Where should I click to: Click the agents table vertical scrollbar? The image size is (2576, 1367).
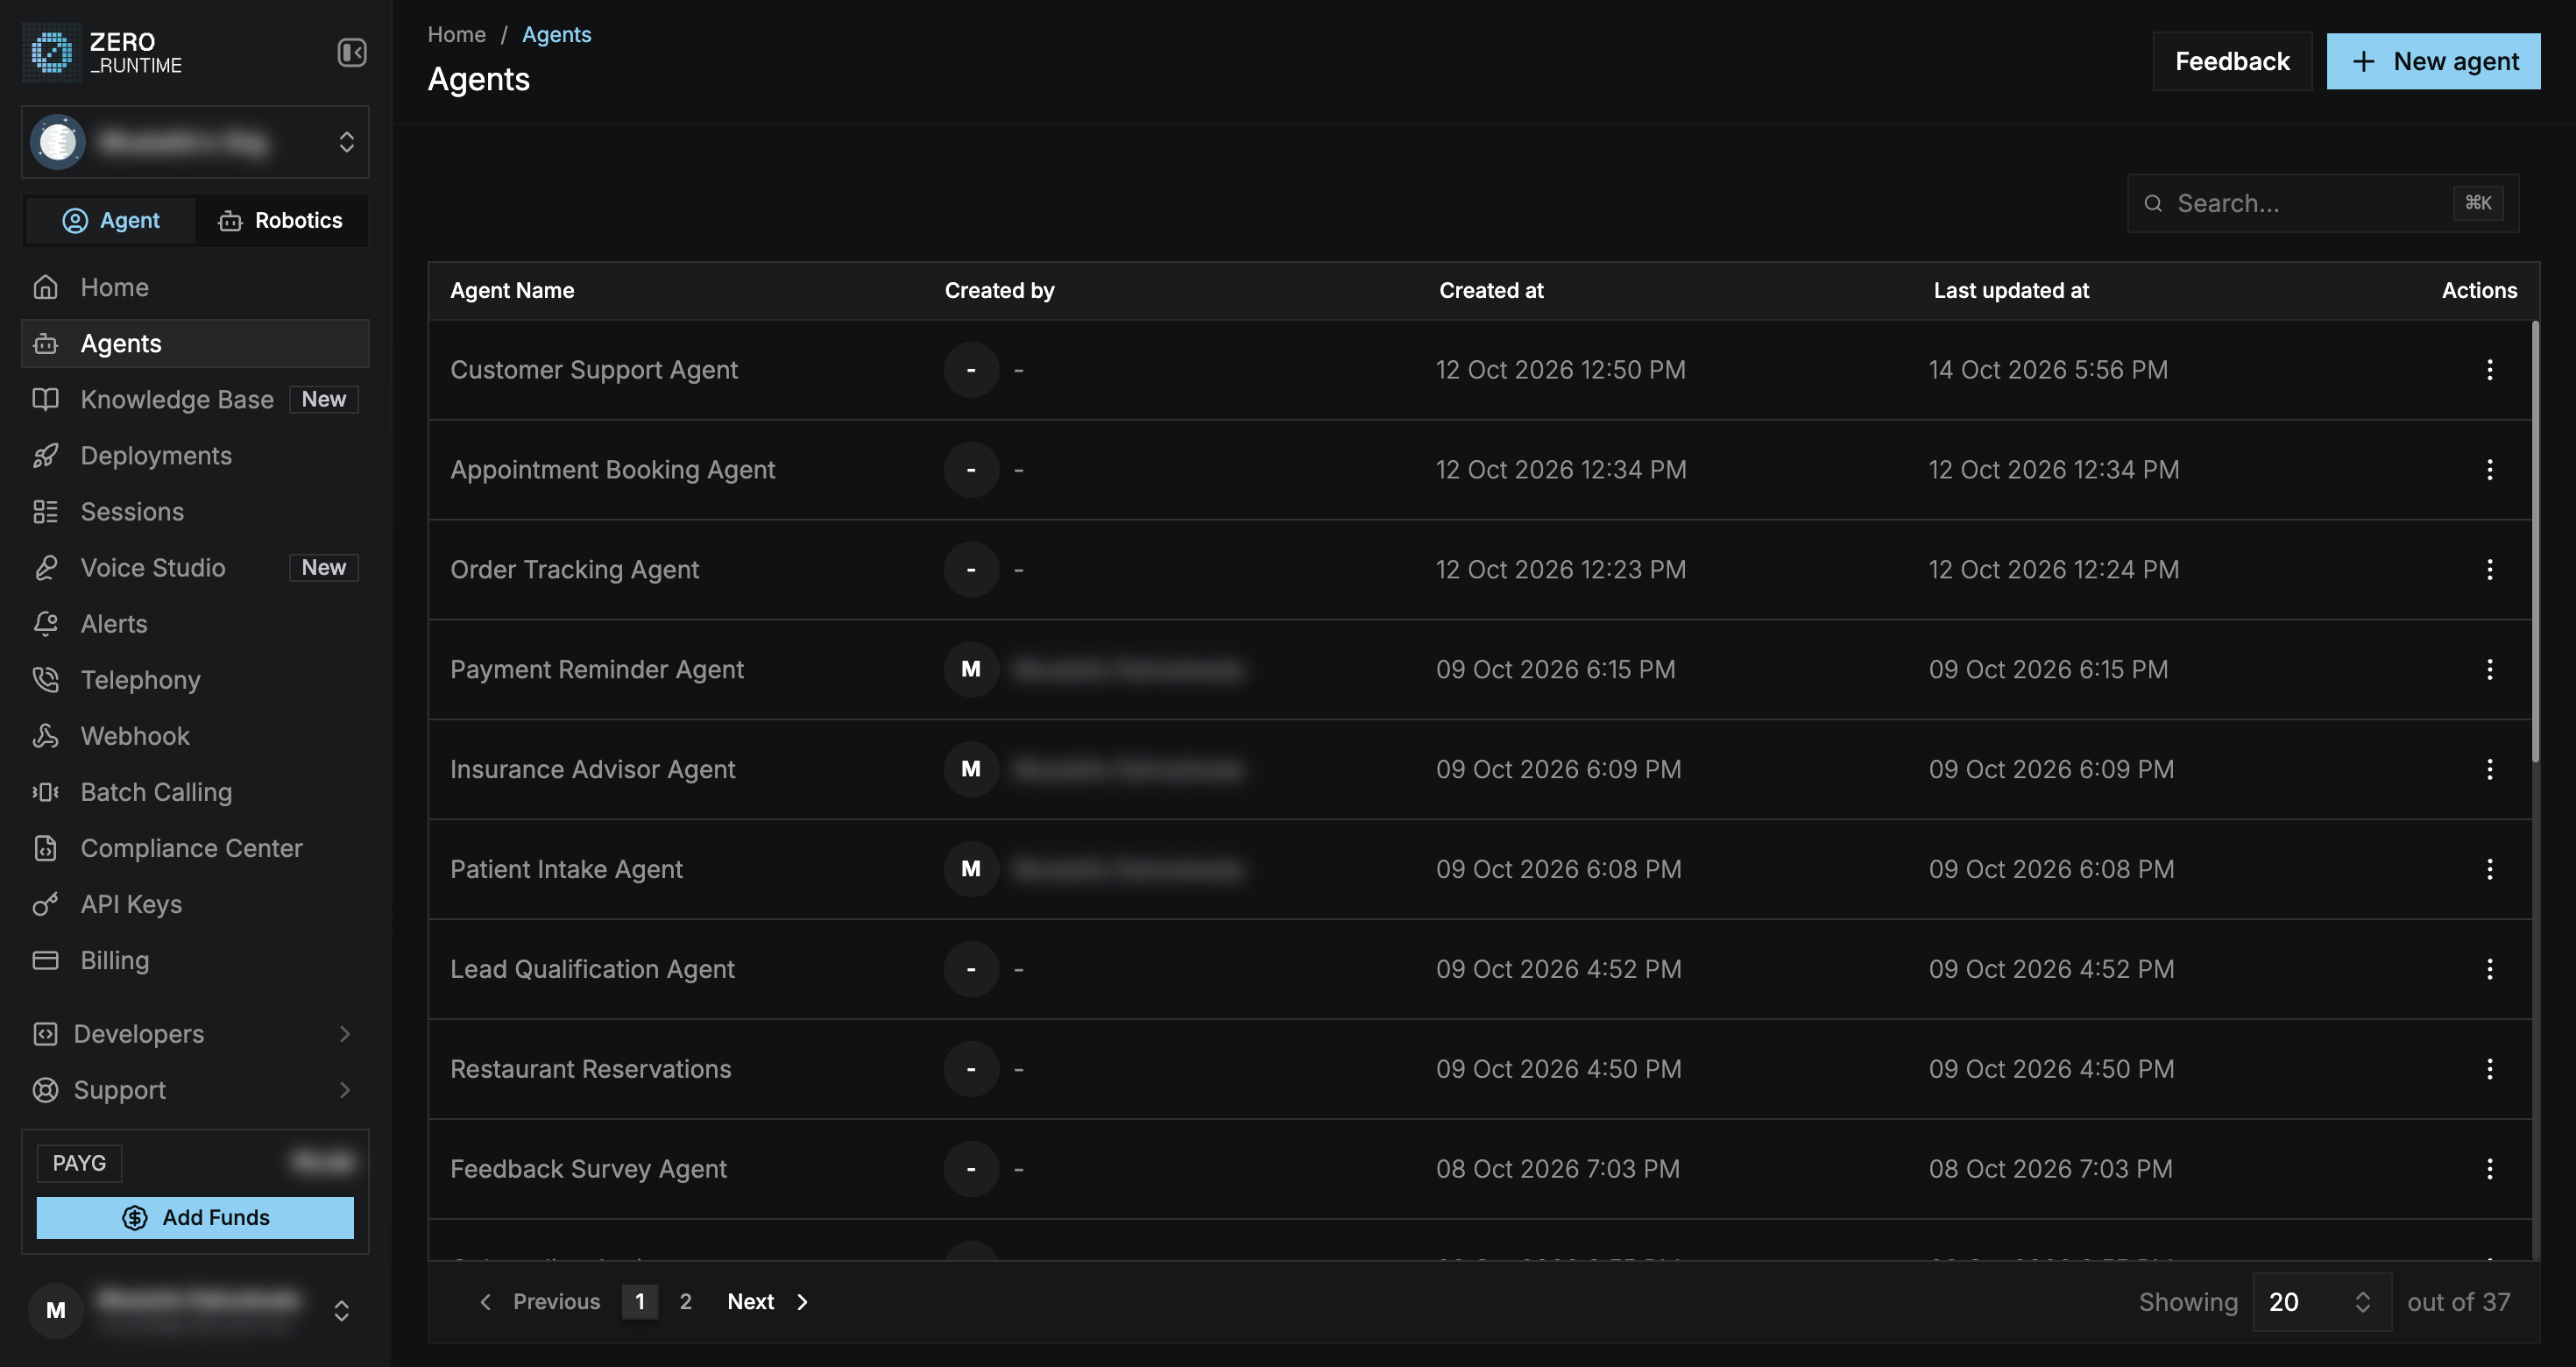(x=2535, y=540)
